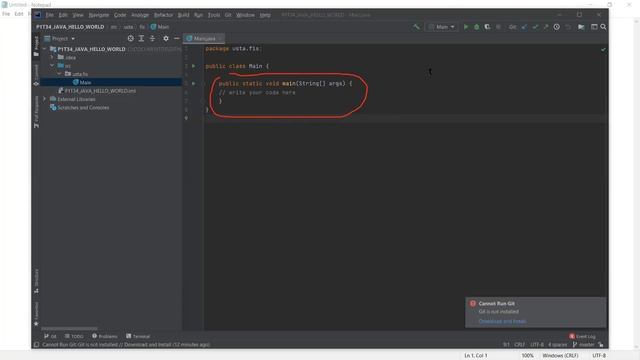
Task: Collapse the src folder
Action: (52, 66)
